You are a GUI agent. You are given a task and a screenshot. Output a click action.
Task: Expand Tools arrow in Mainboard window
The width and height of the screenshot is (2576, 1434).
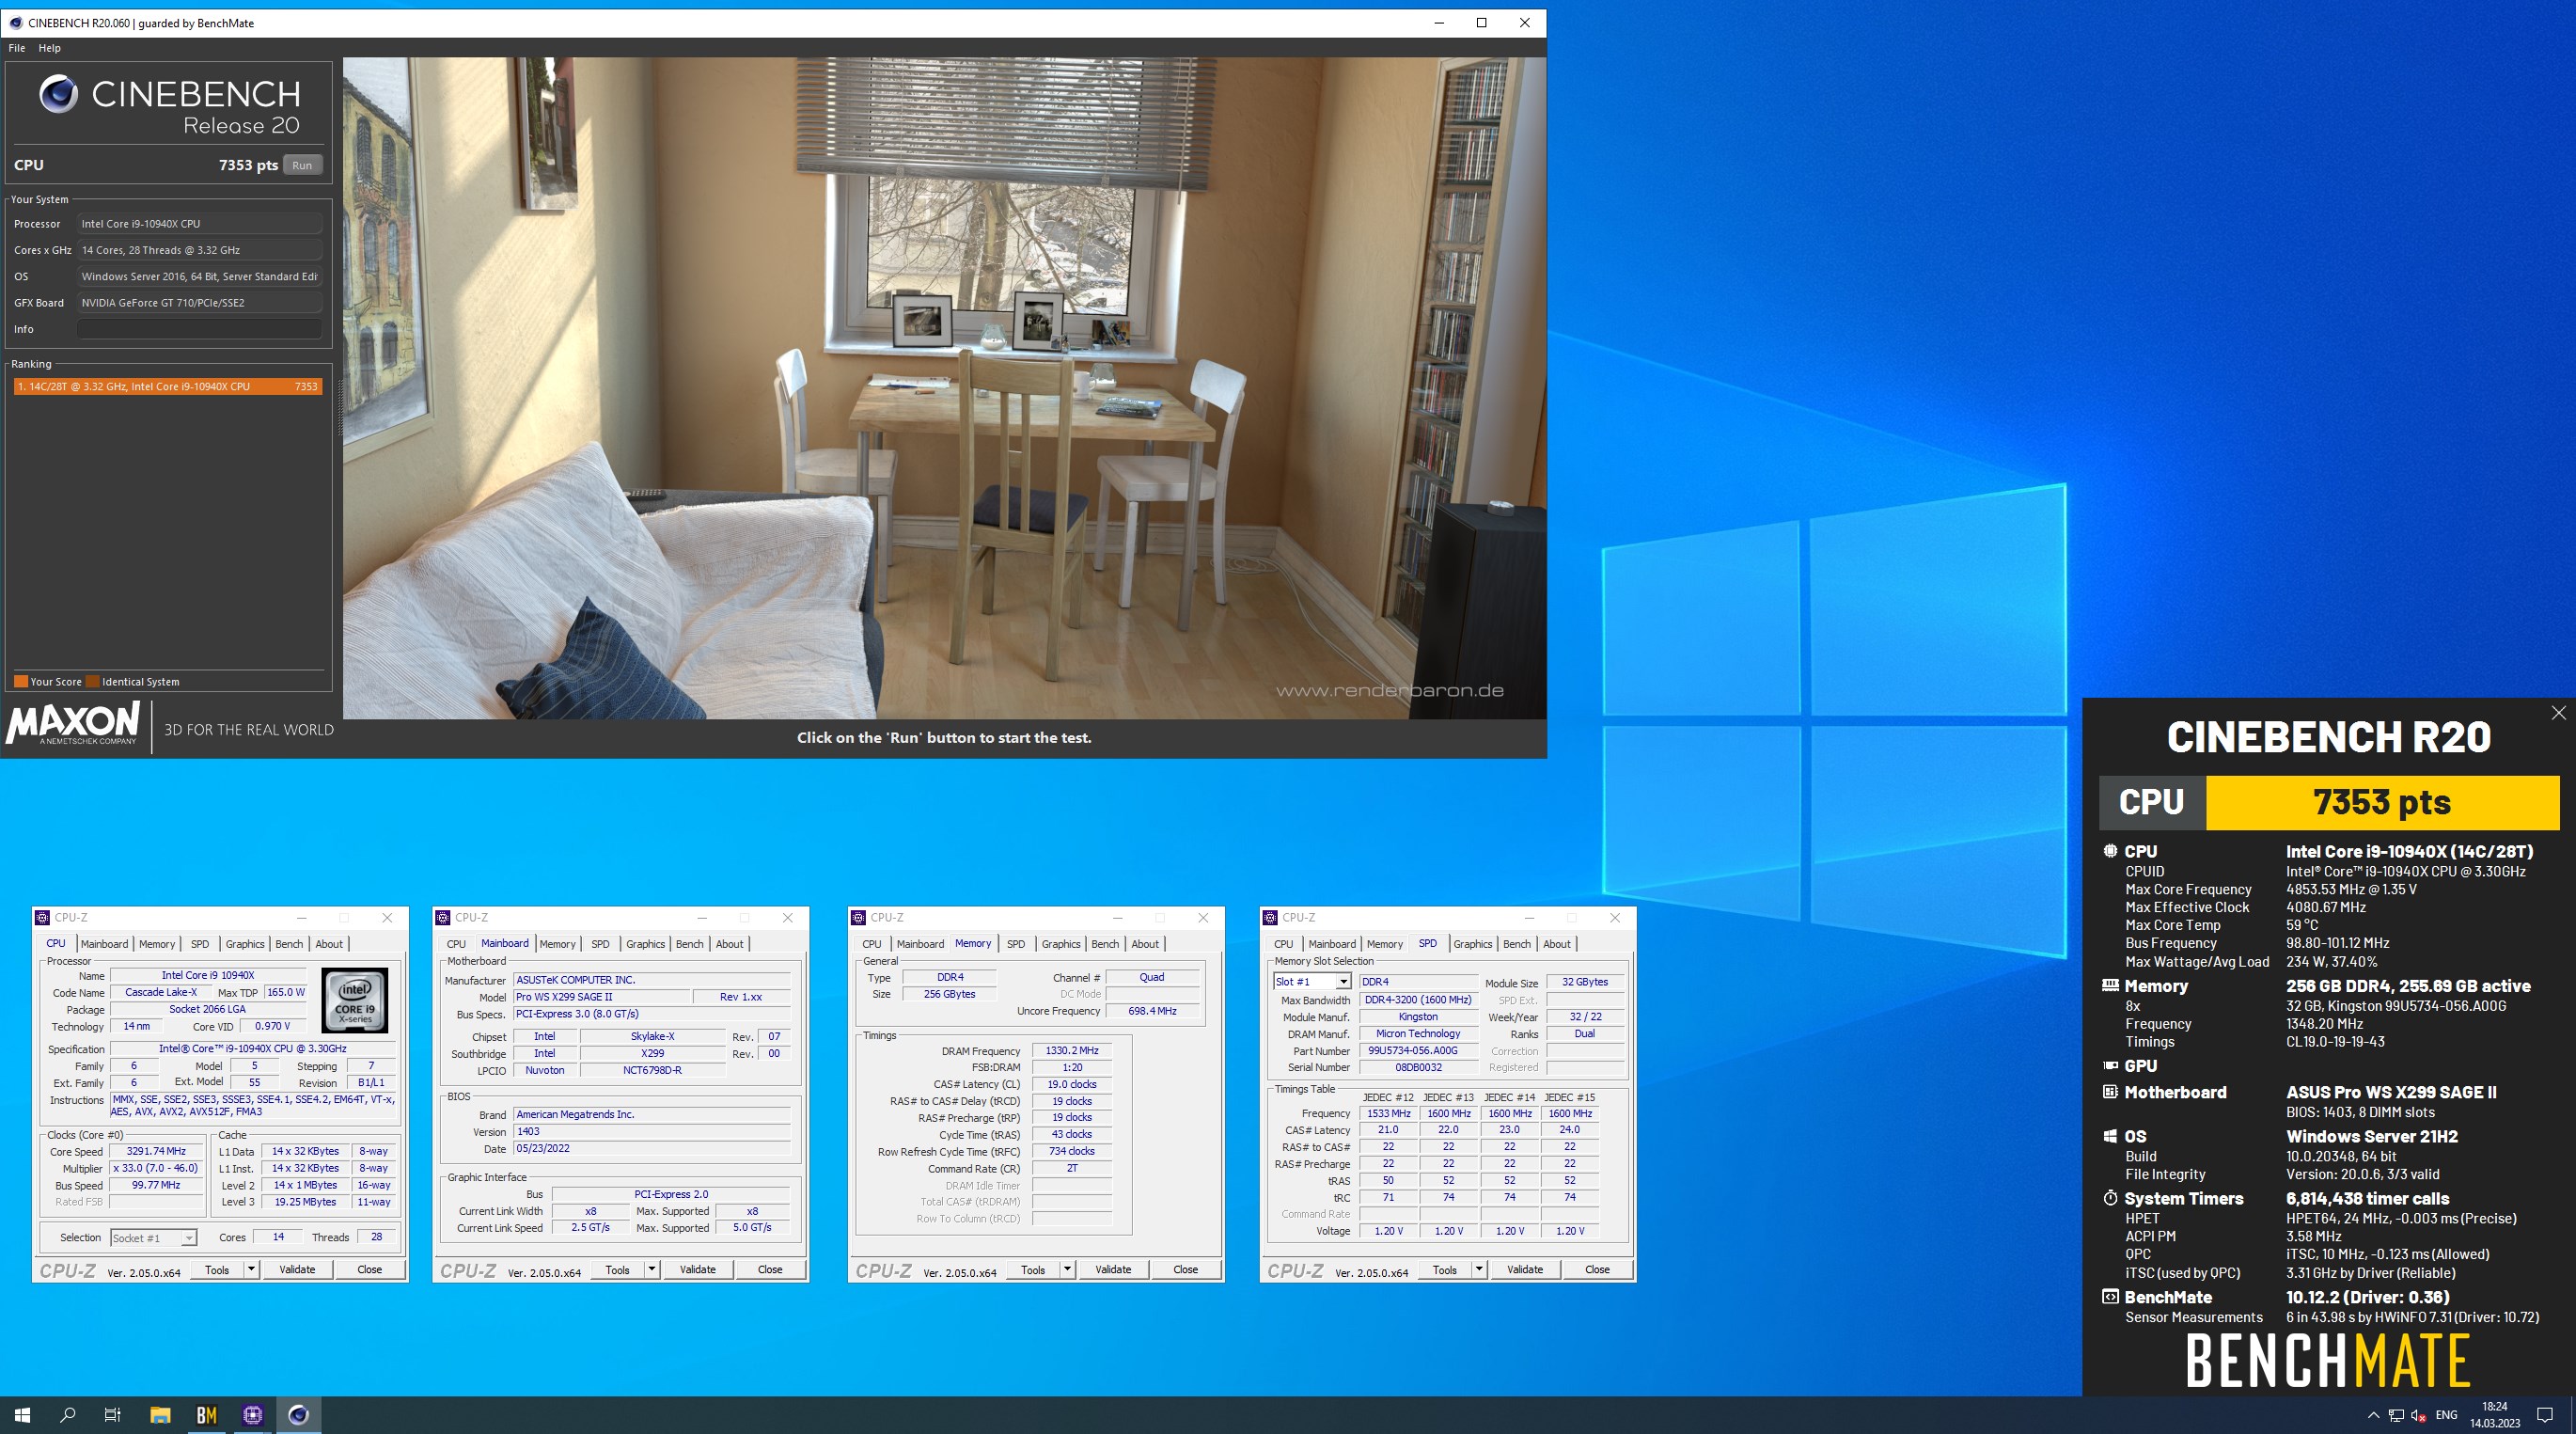pyautogui.click(x=652, y=1269)
